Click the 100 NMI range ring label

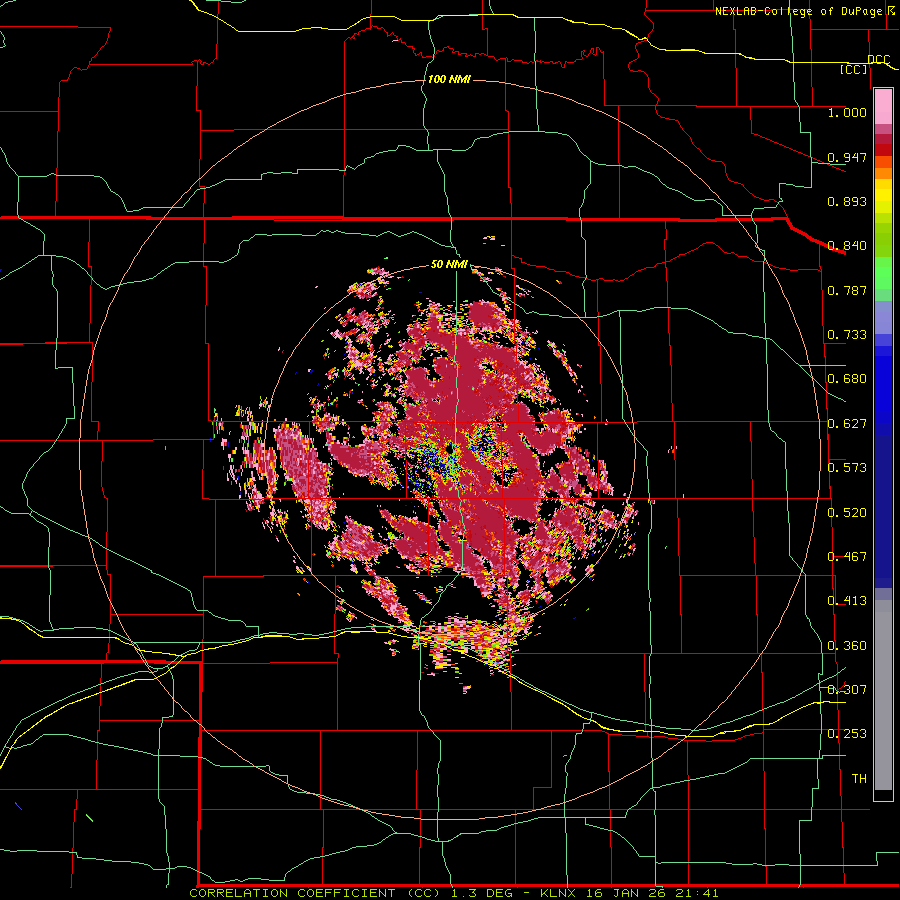(x=449, y=79)
